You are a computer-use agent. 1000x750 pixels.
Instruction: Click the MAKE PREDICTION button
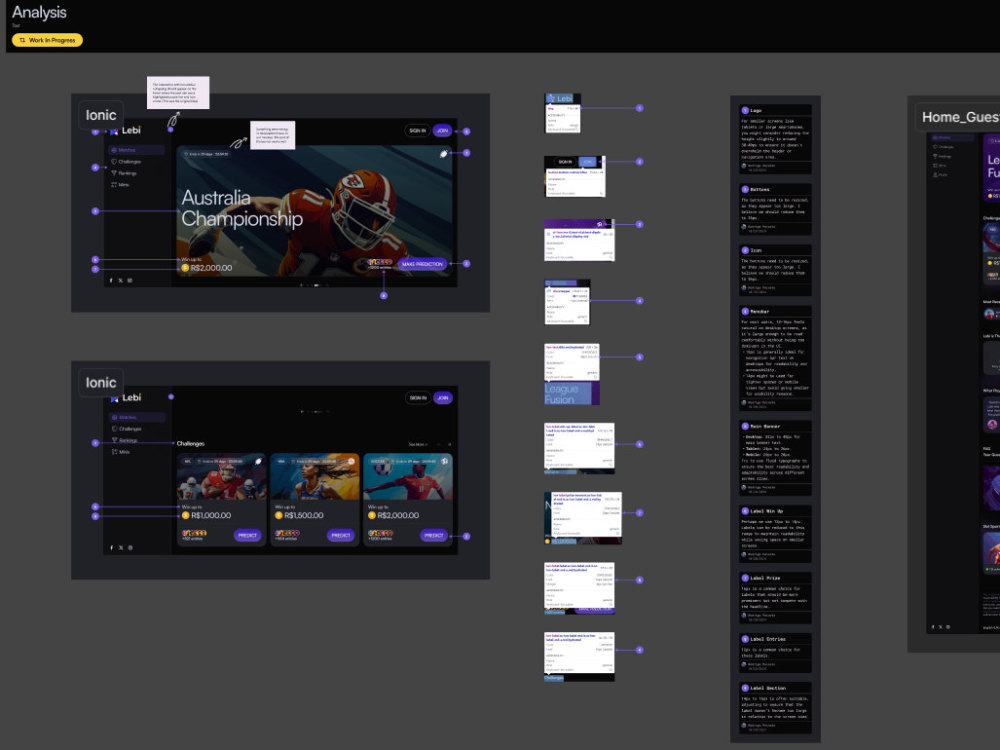422,264
